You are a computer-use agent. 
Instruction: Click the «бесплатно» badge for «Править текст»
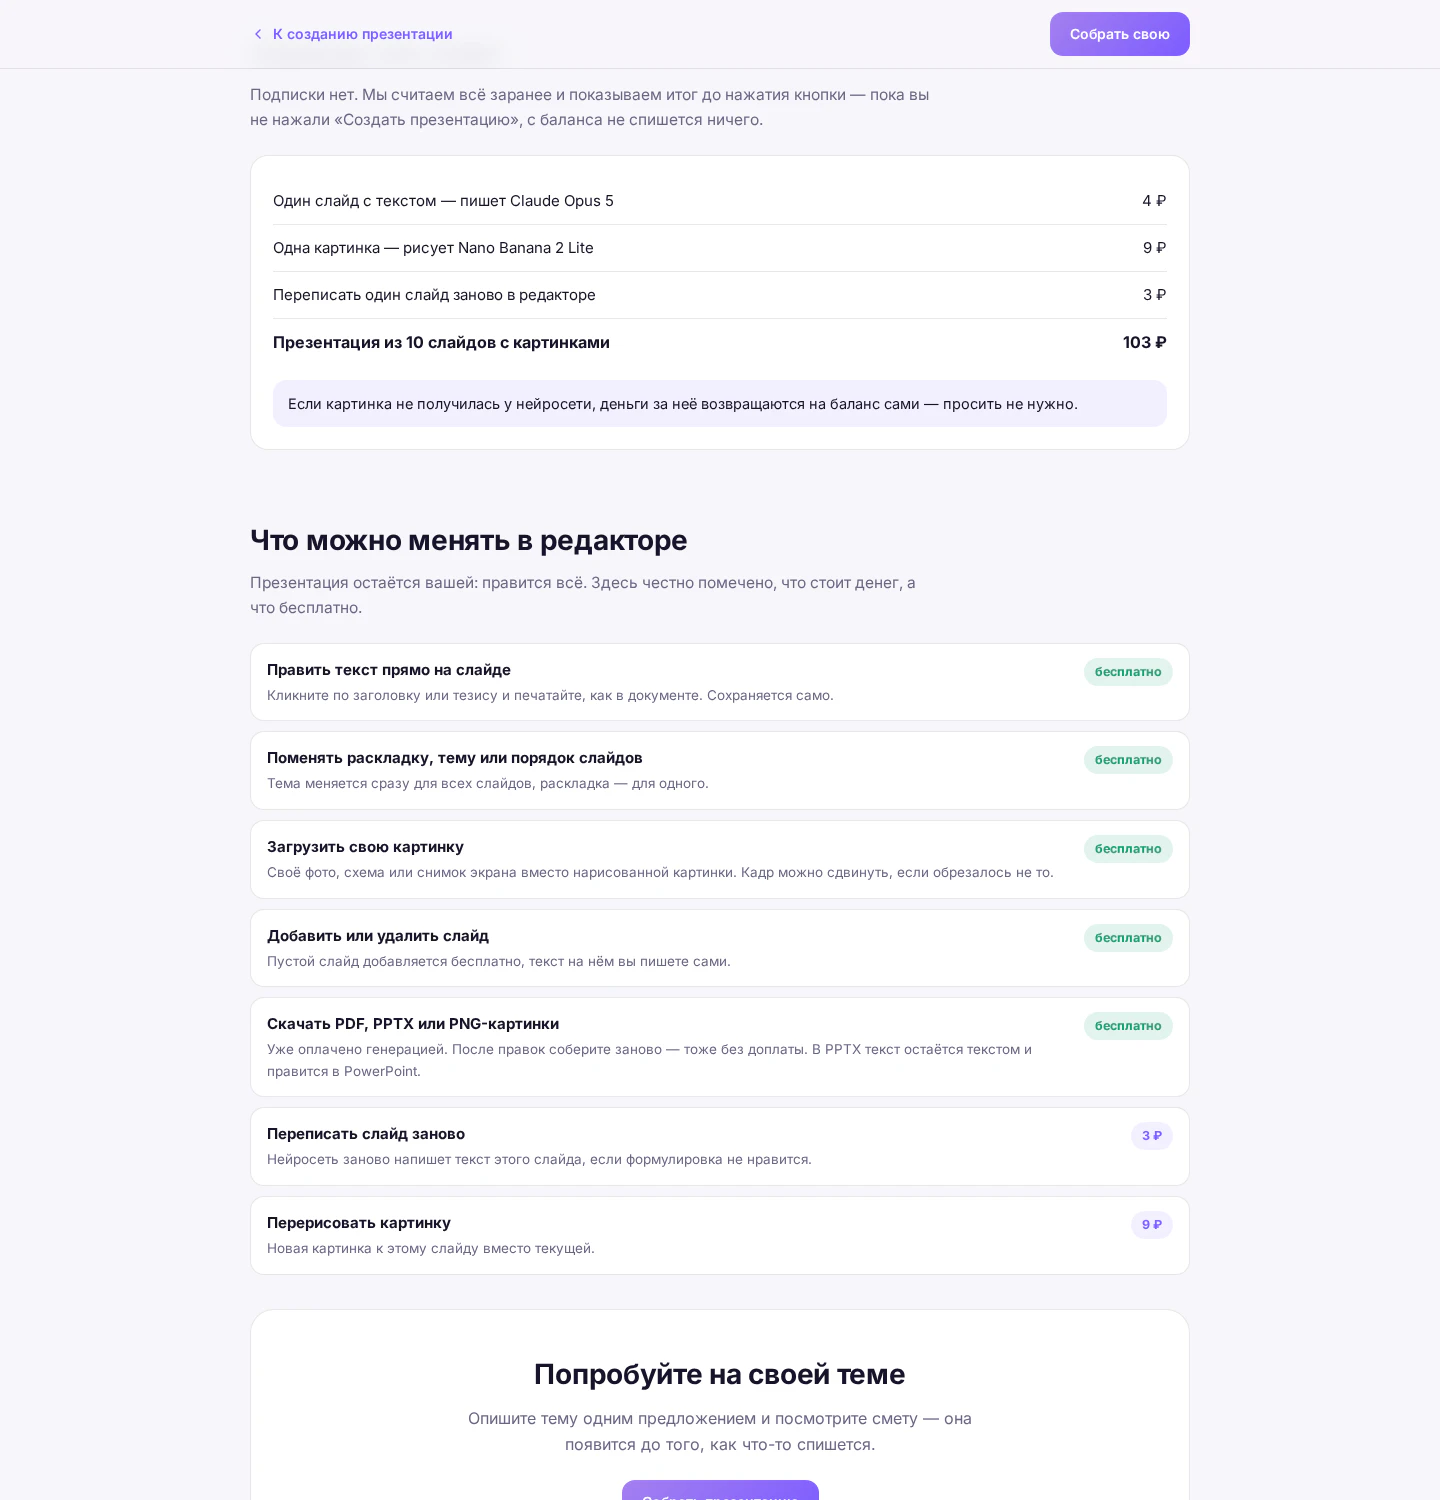point(1128,672)
